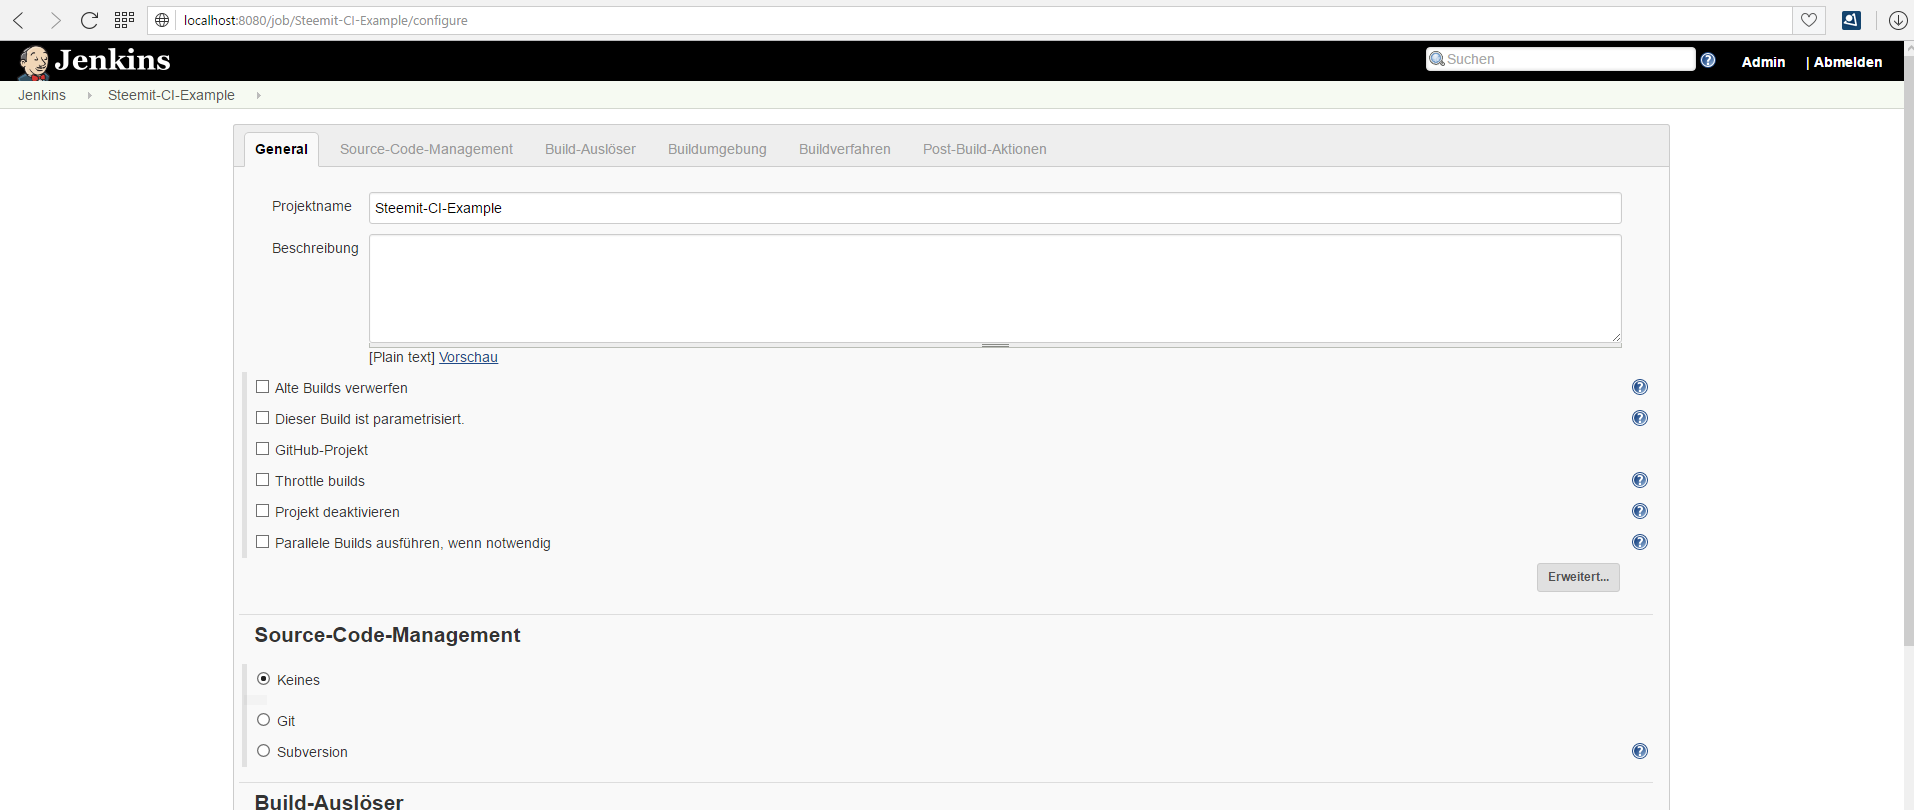
Task: Enable Parallele Builds ausführen checkbox
Action: click(263, 542)
